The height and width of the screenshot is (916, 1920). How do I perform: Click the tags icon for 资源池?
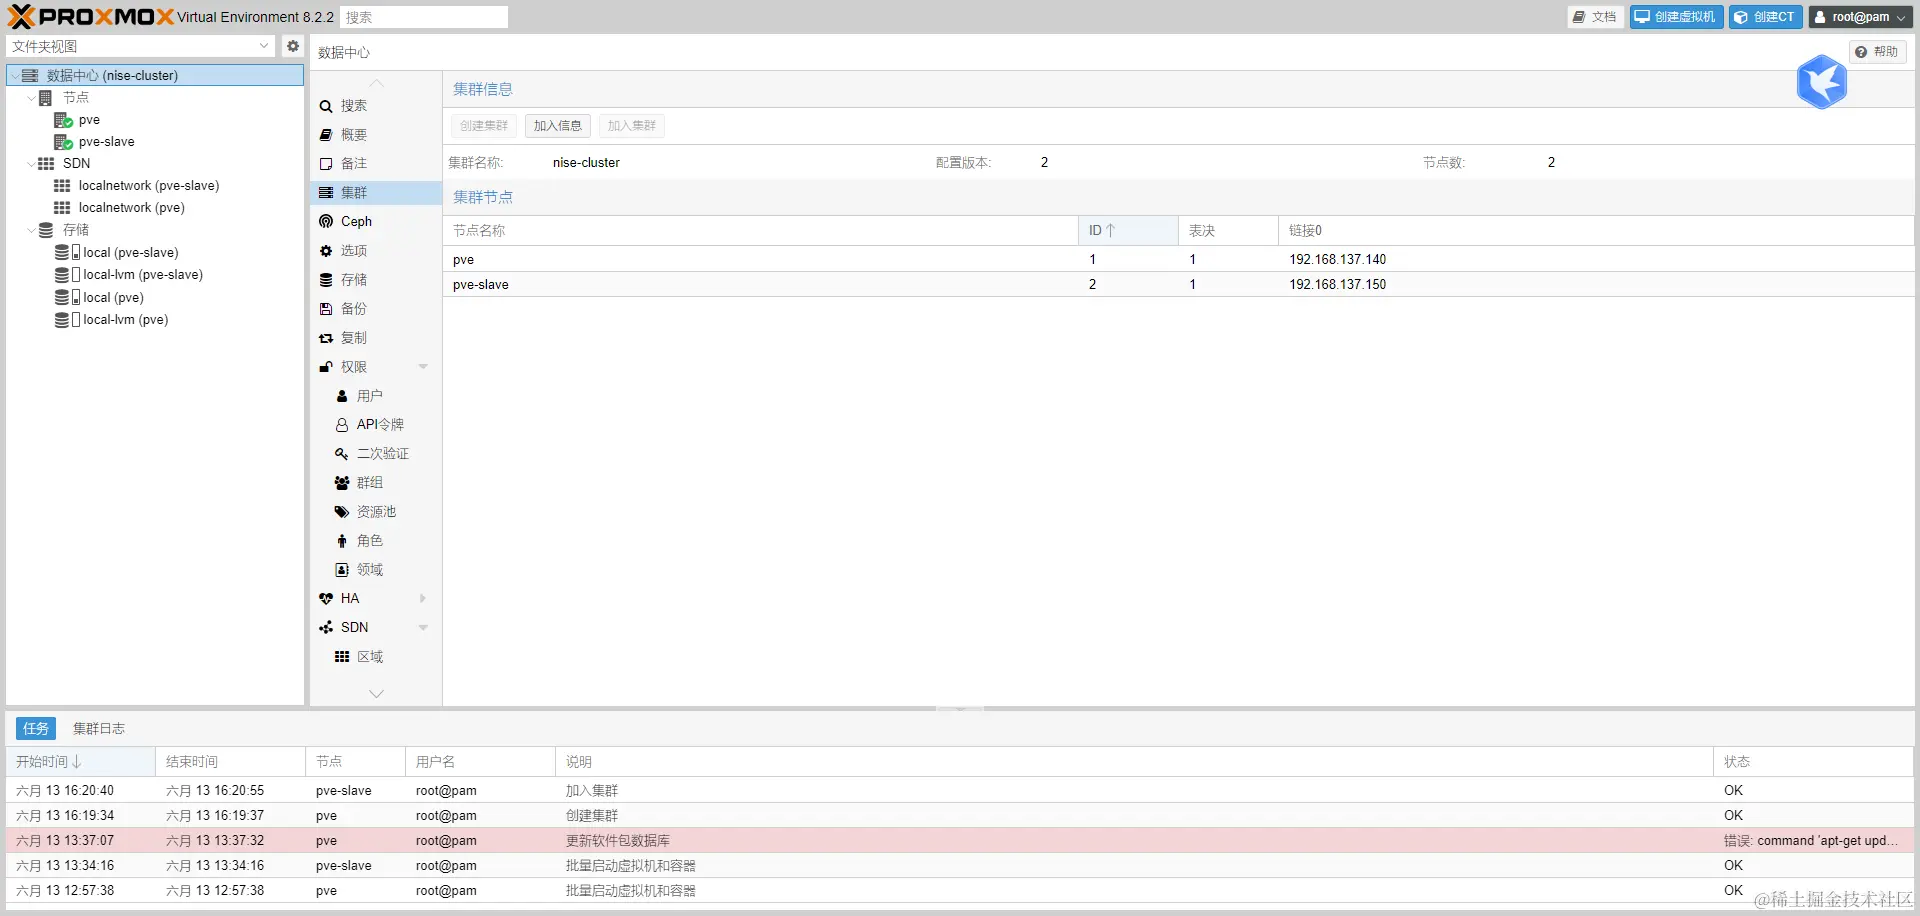point(342,512)
